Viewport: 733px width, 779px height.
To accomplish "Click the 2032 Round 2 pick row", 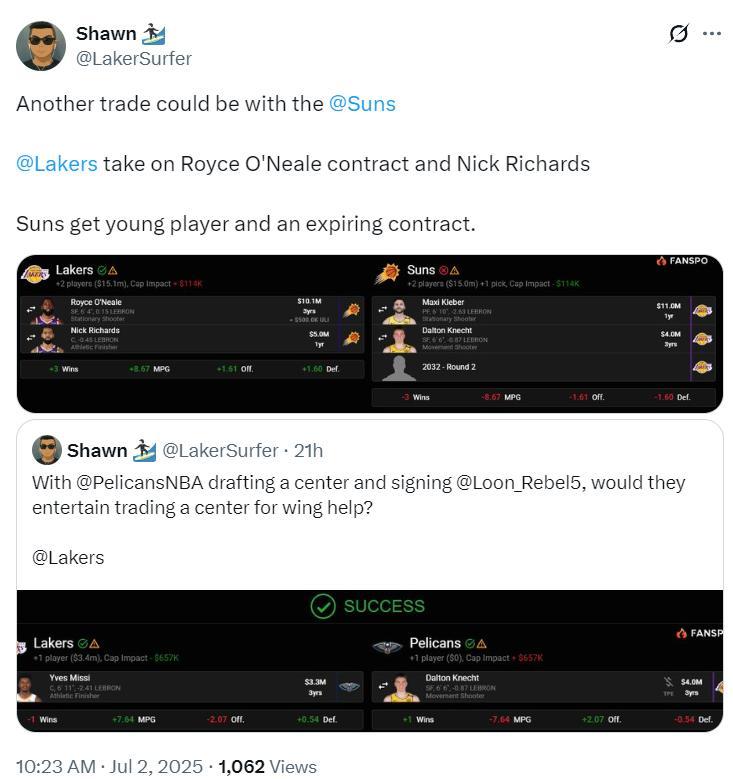I will [544, 367].
